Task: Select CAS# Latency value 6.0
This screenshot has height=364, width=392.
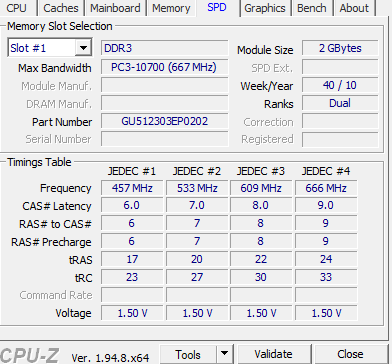Action: tap(132, 205)
